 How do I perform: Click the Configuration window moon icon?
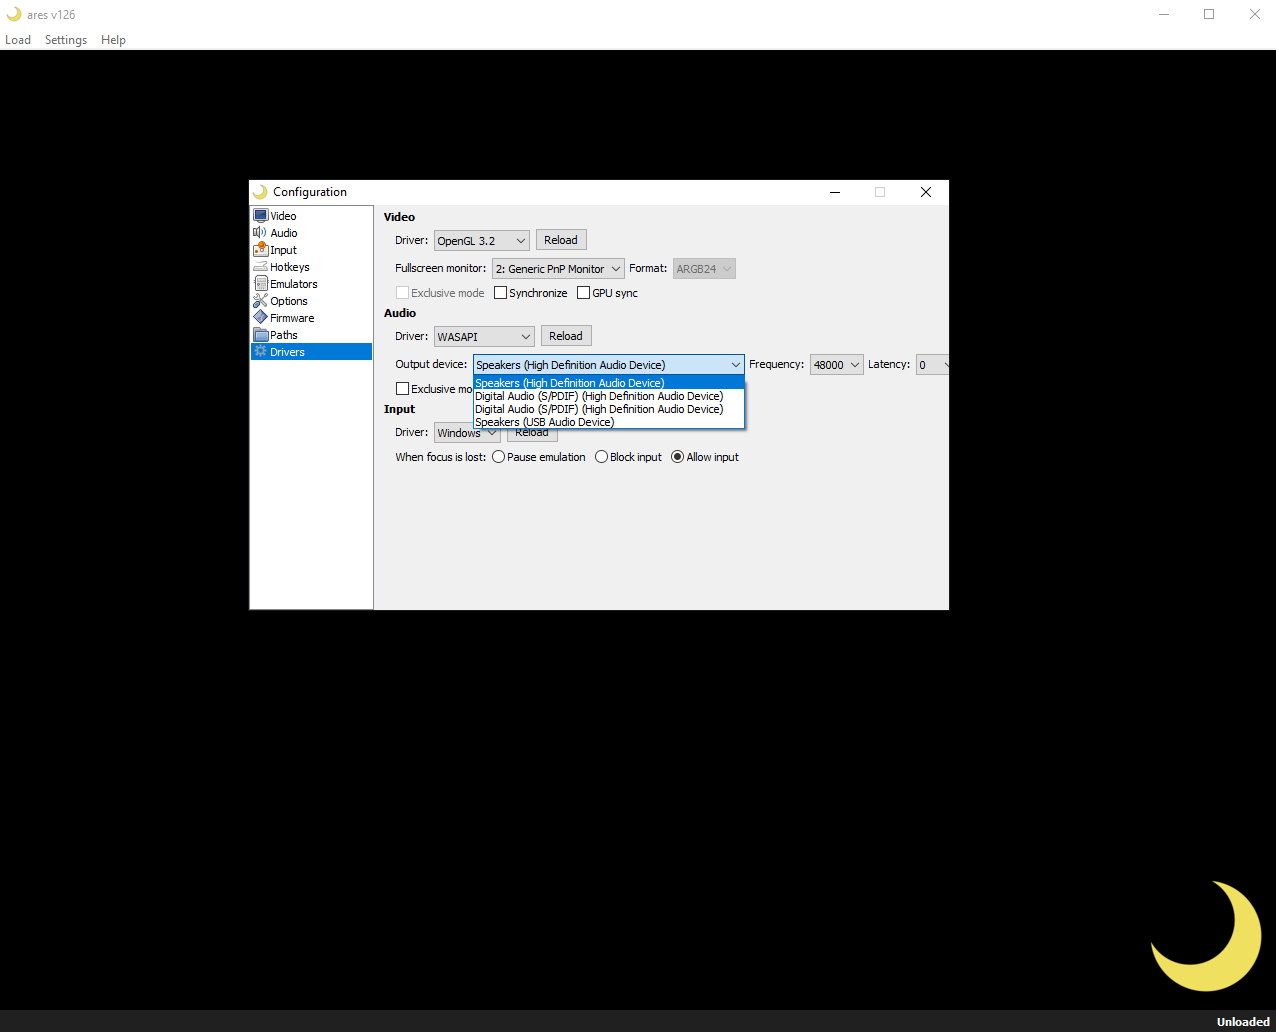(x=260, y=192)
